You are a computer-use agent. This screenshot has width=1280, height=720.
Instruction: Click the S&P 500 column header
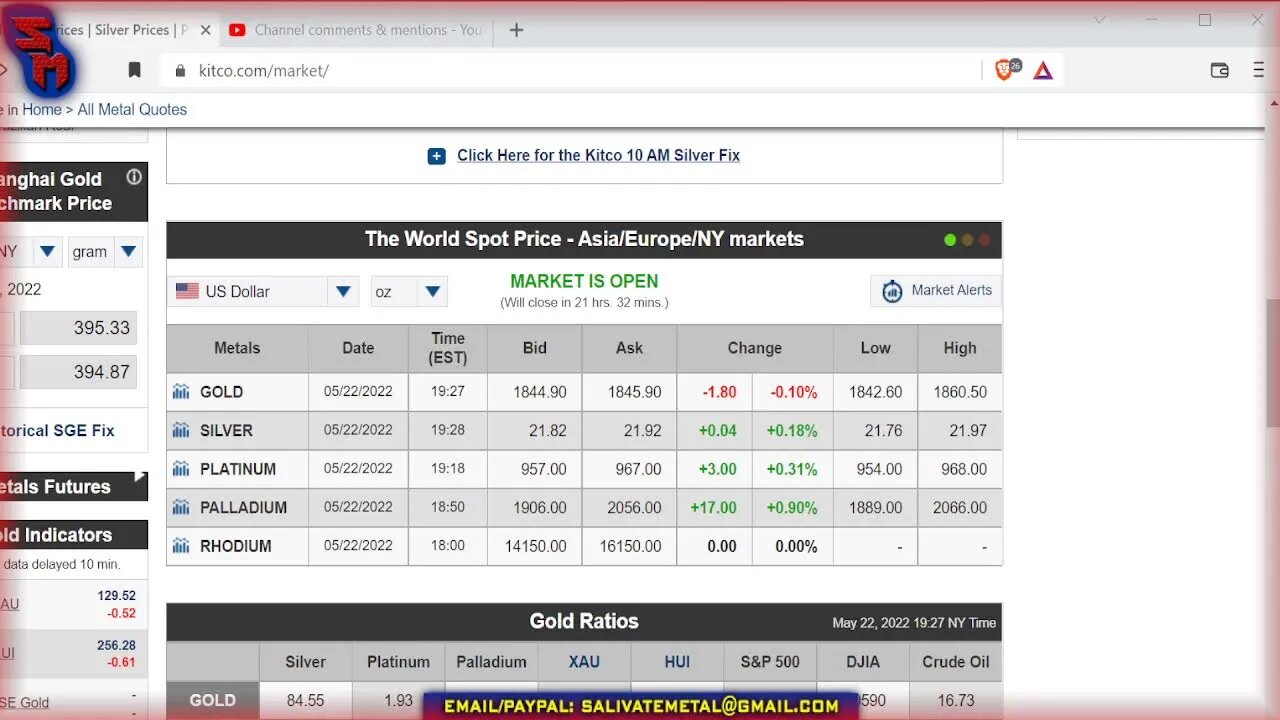(770, 662)
